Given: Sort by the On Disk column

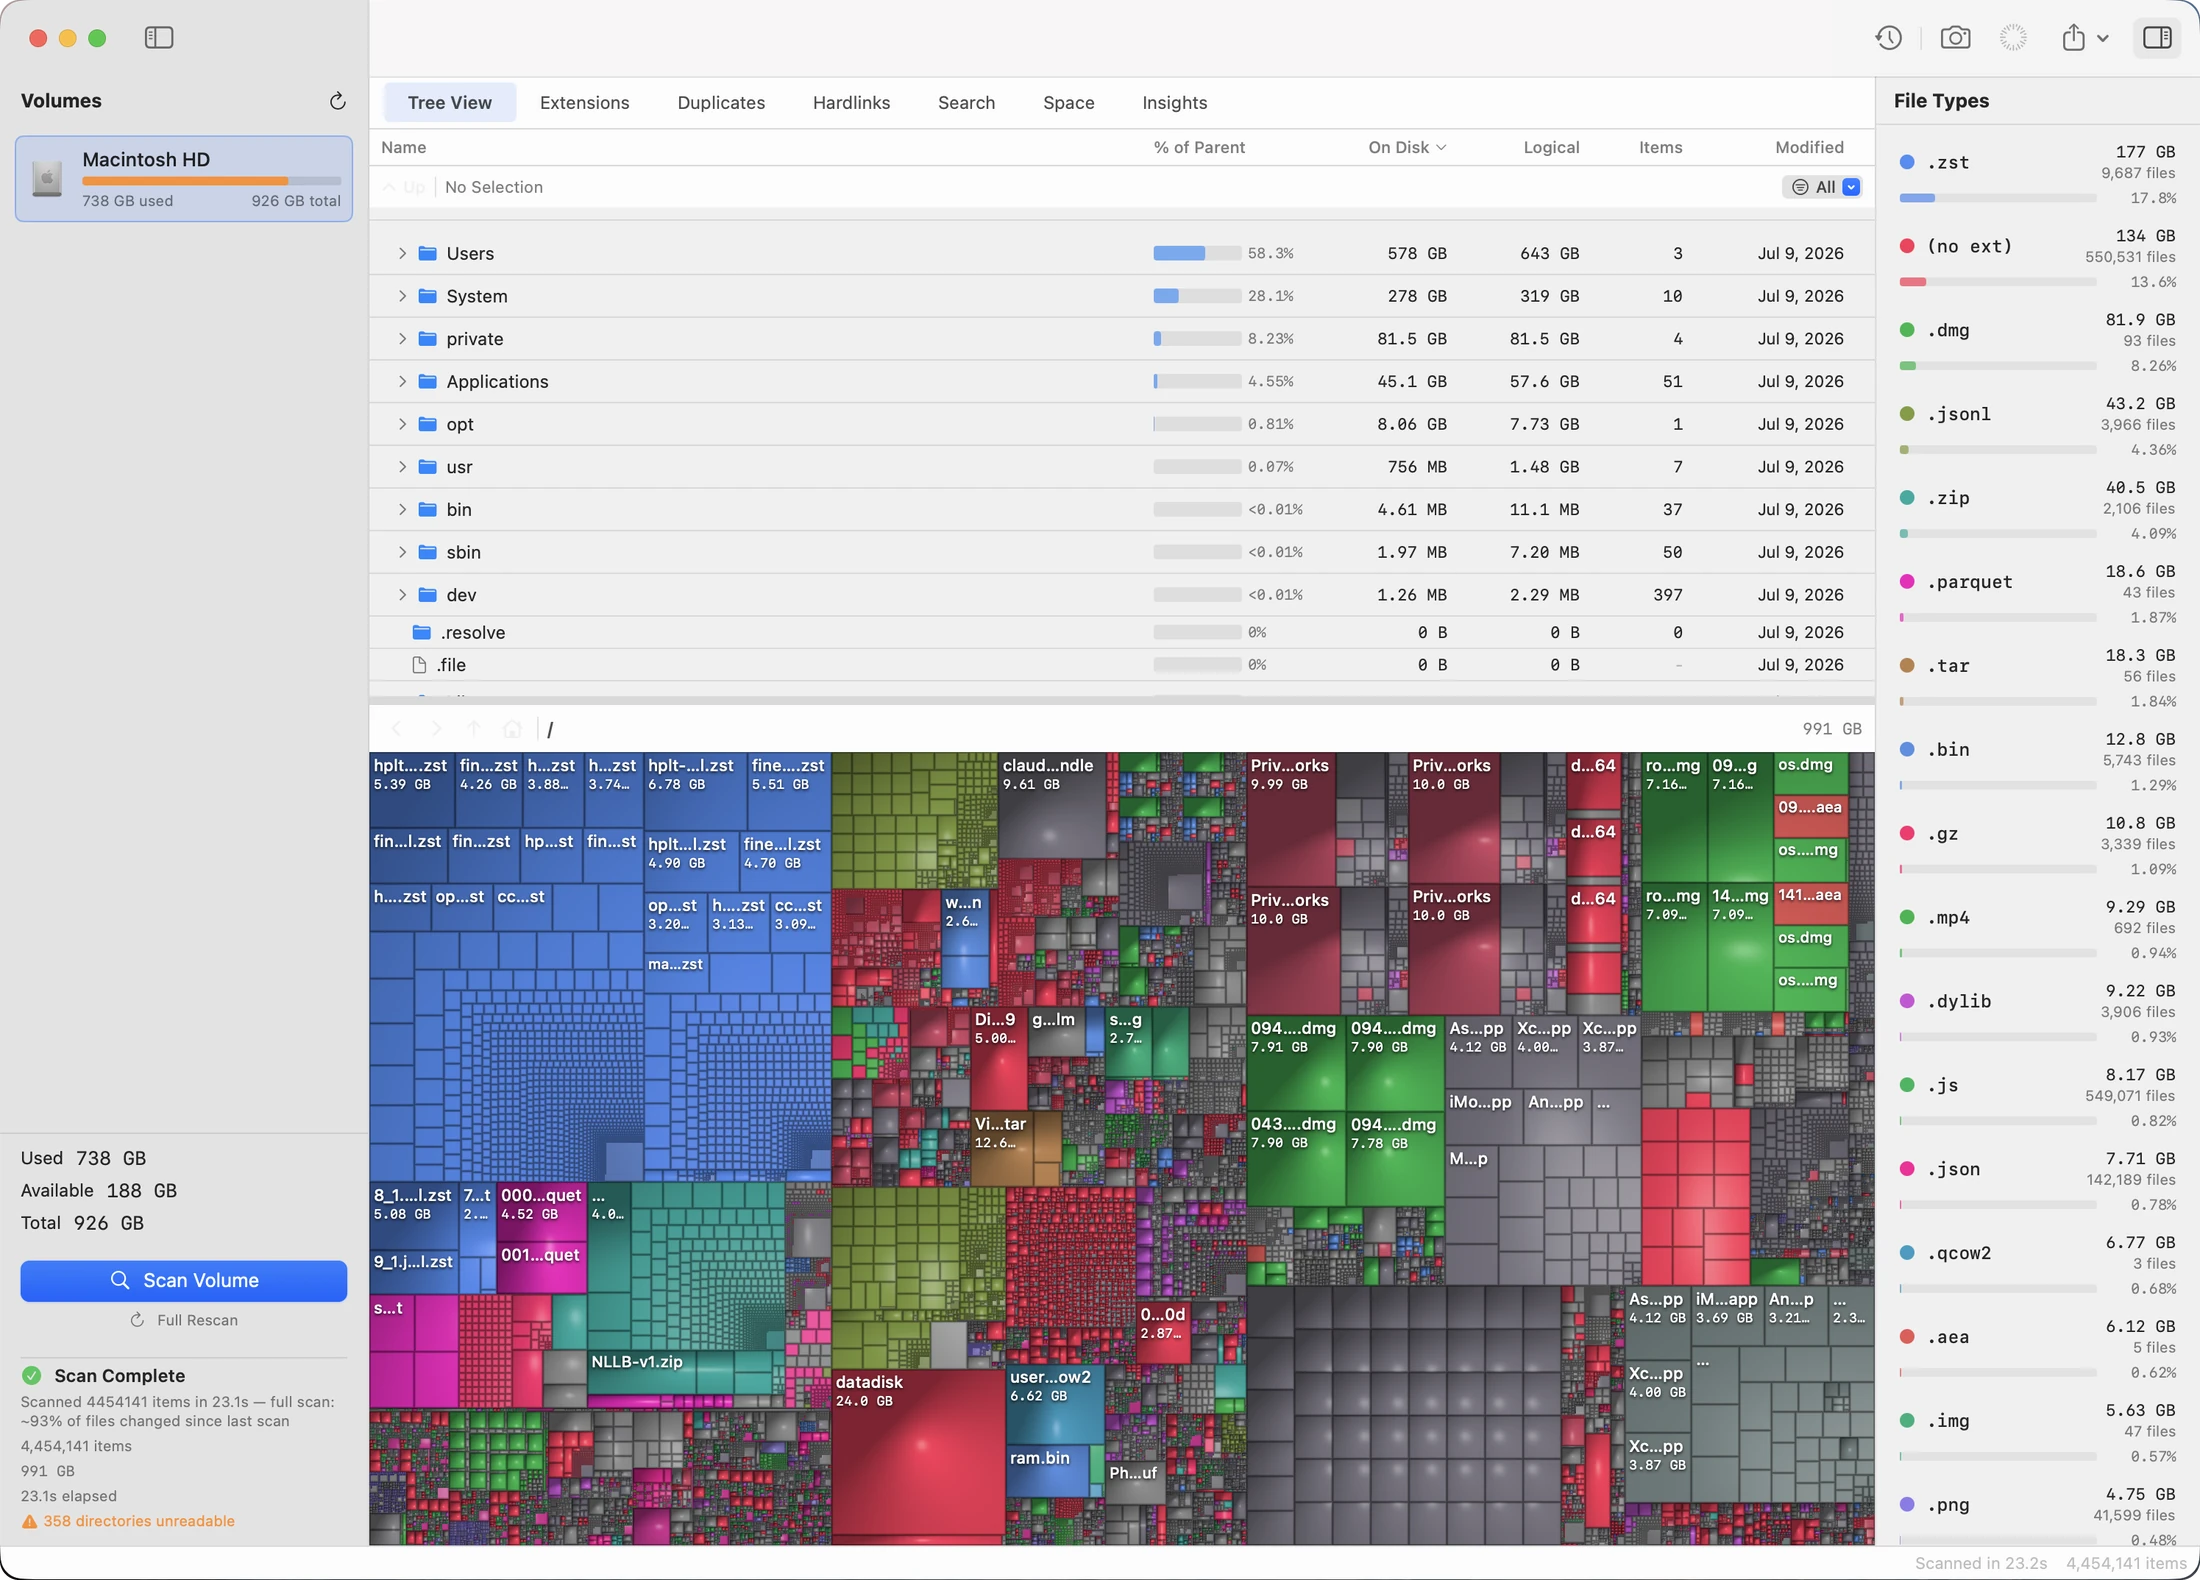Looking at the screenshot, I should pyautogui.click(x=1406, y=147).
